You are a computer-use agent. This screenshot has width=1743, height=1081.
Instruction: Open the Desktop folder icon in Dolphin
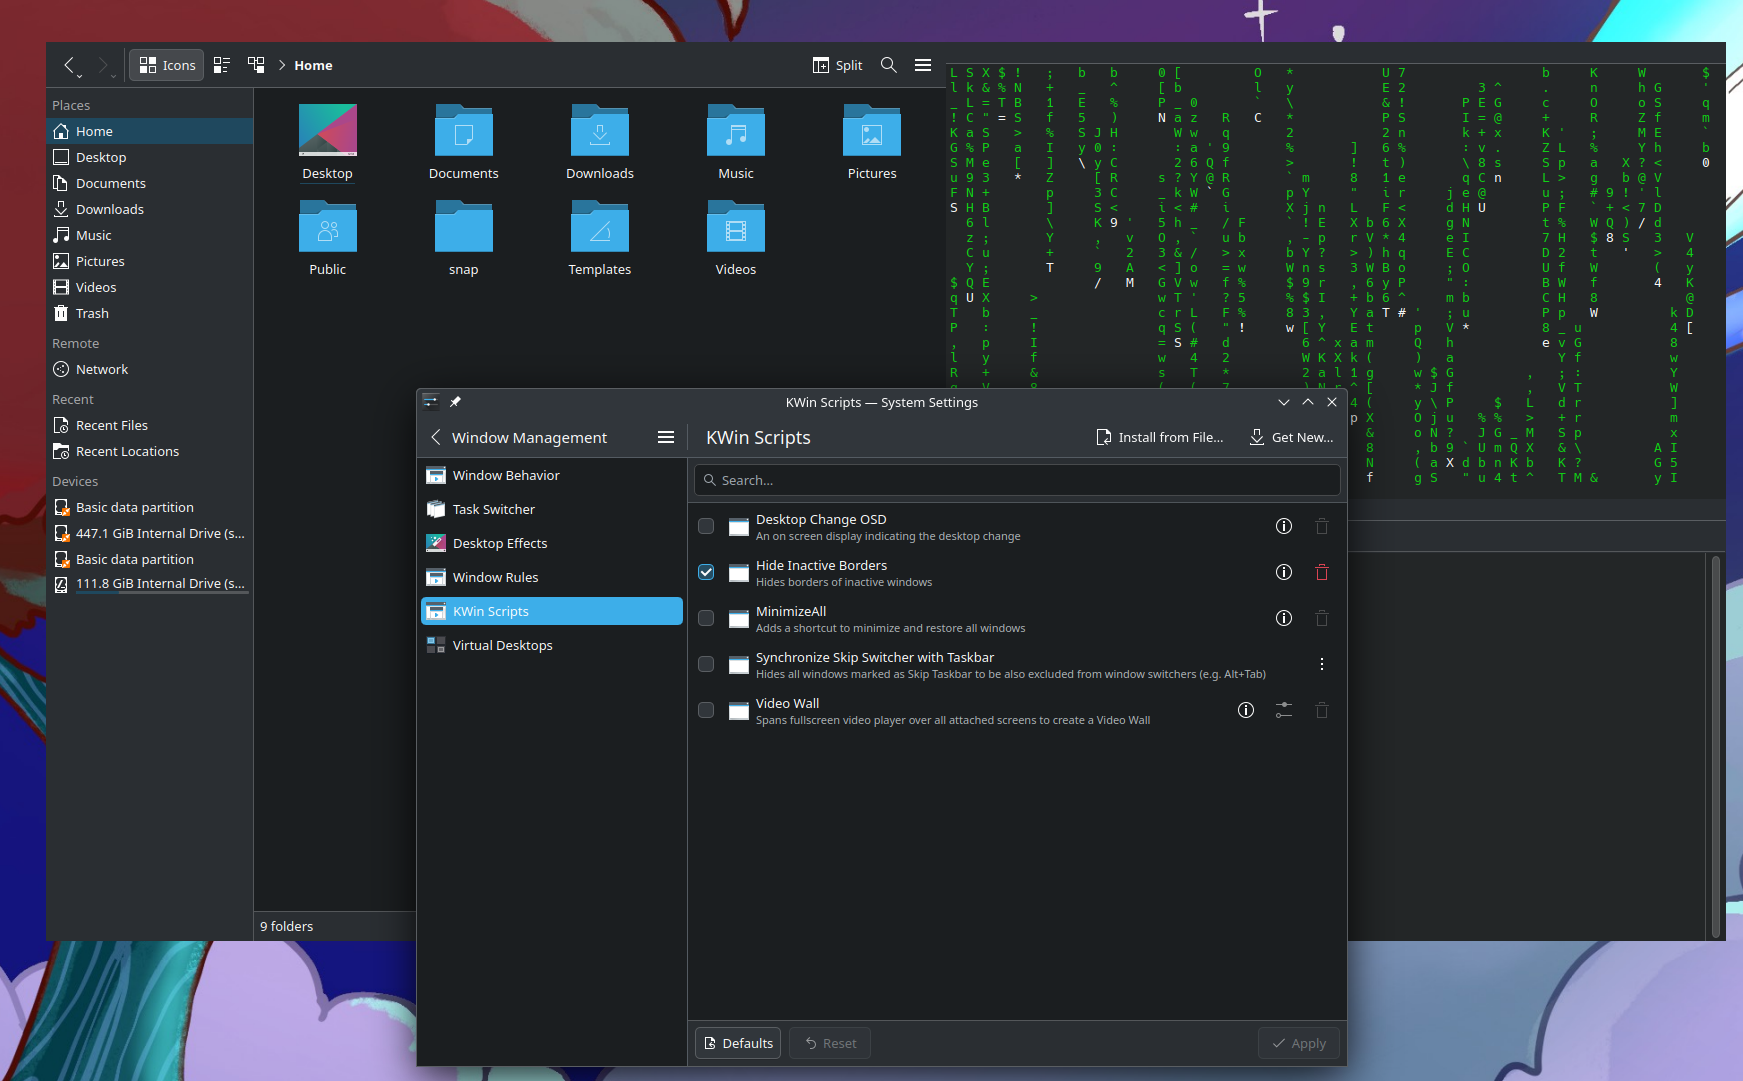[x=328, y=131]
